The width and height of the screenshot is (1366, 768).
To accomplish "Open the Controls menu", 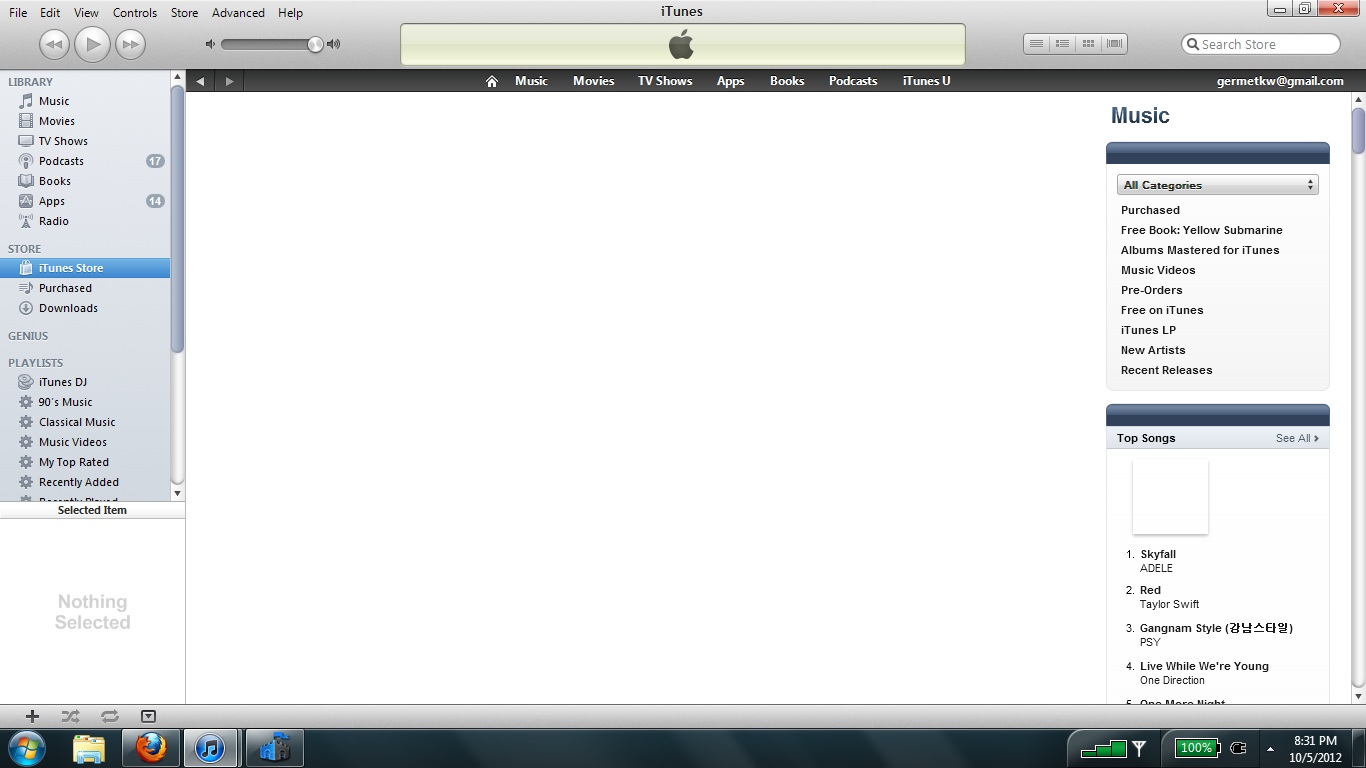I will pos(135,13).
